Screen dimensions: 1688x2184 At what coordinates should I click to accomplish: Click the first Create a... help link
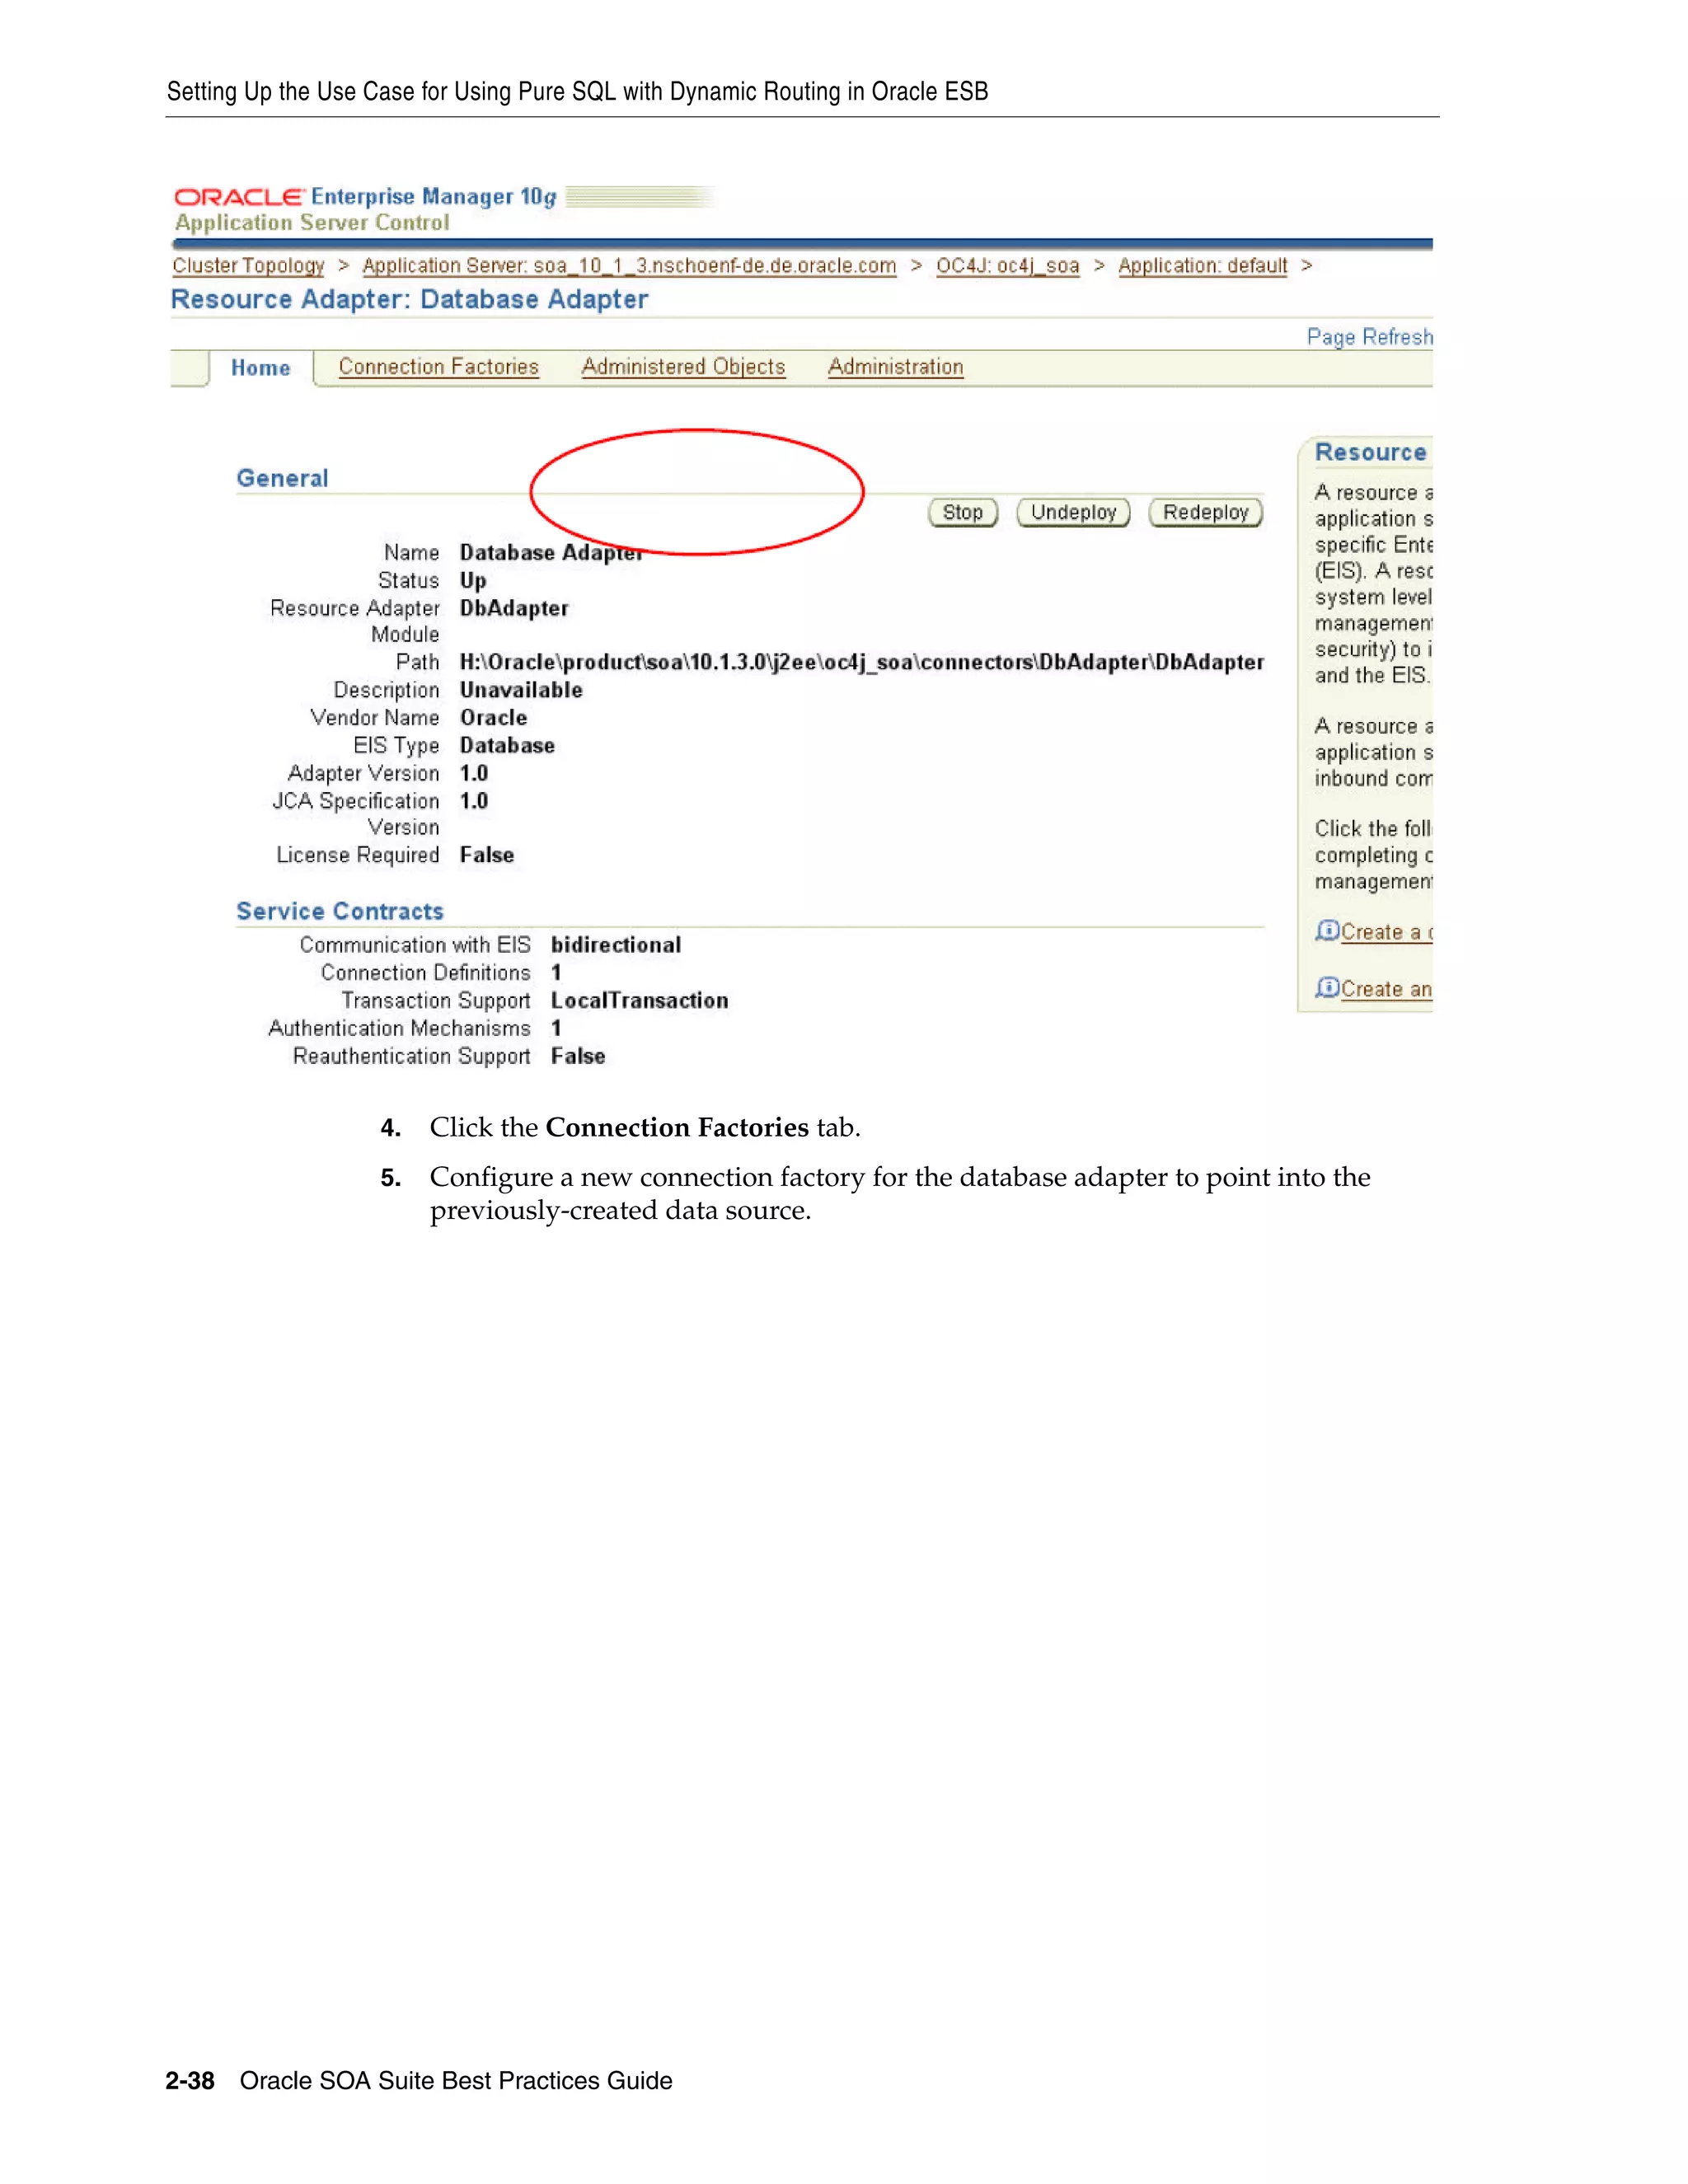click(x=1386, y=932)
